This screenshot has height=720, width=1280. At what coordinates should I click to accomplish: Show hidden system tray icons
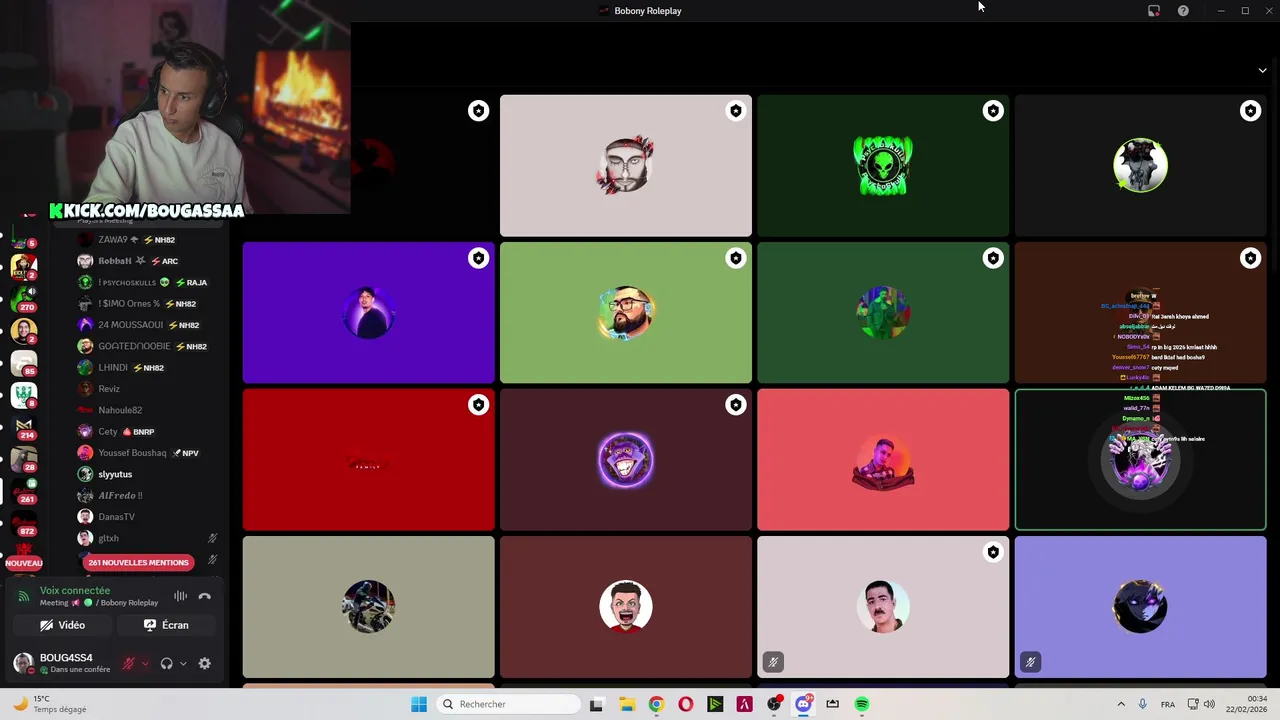[1121, 704]
